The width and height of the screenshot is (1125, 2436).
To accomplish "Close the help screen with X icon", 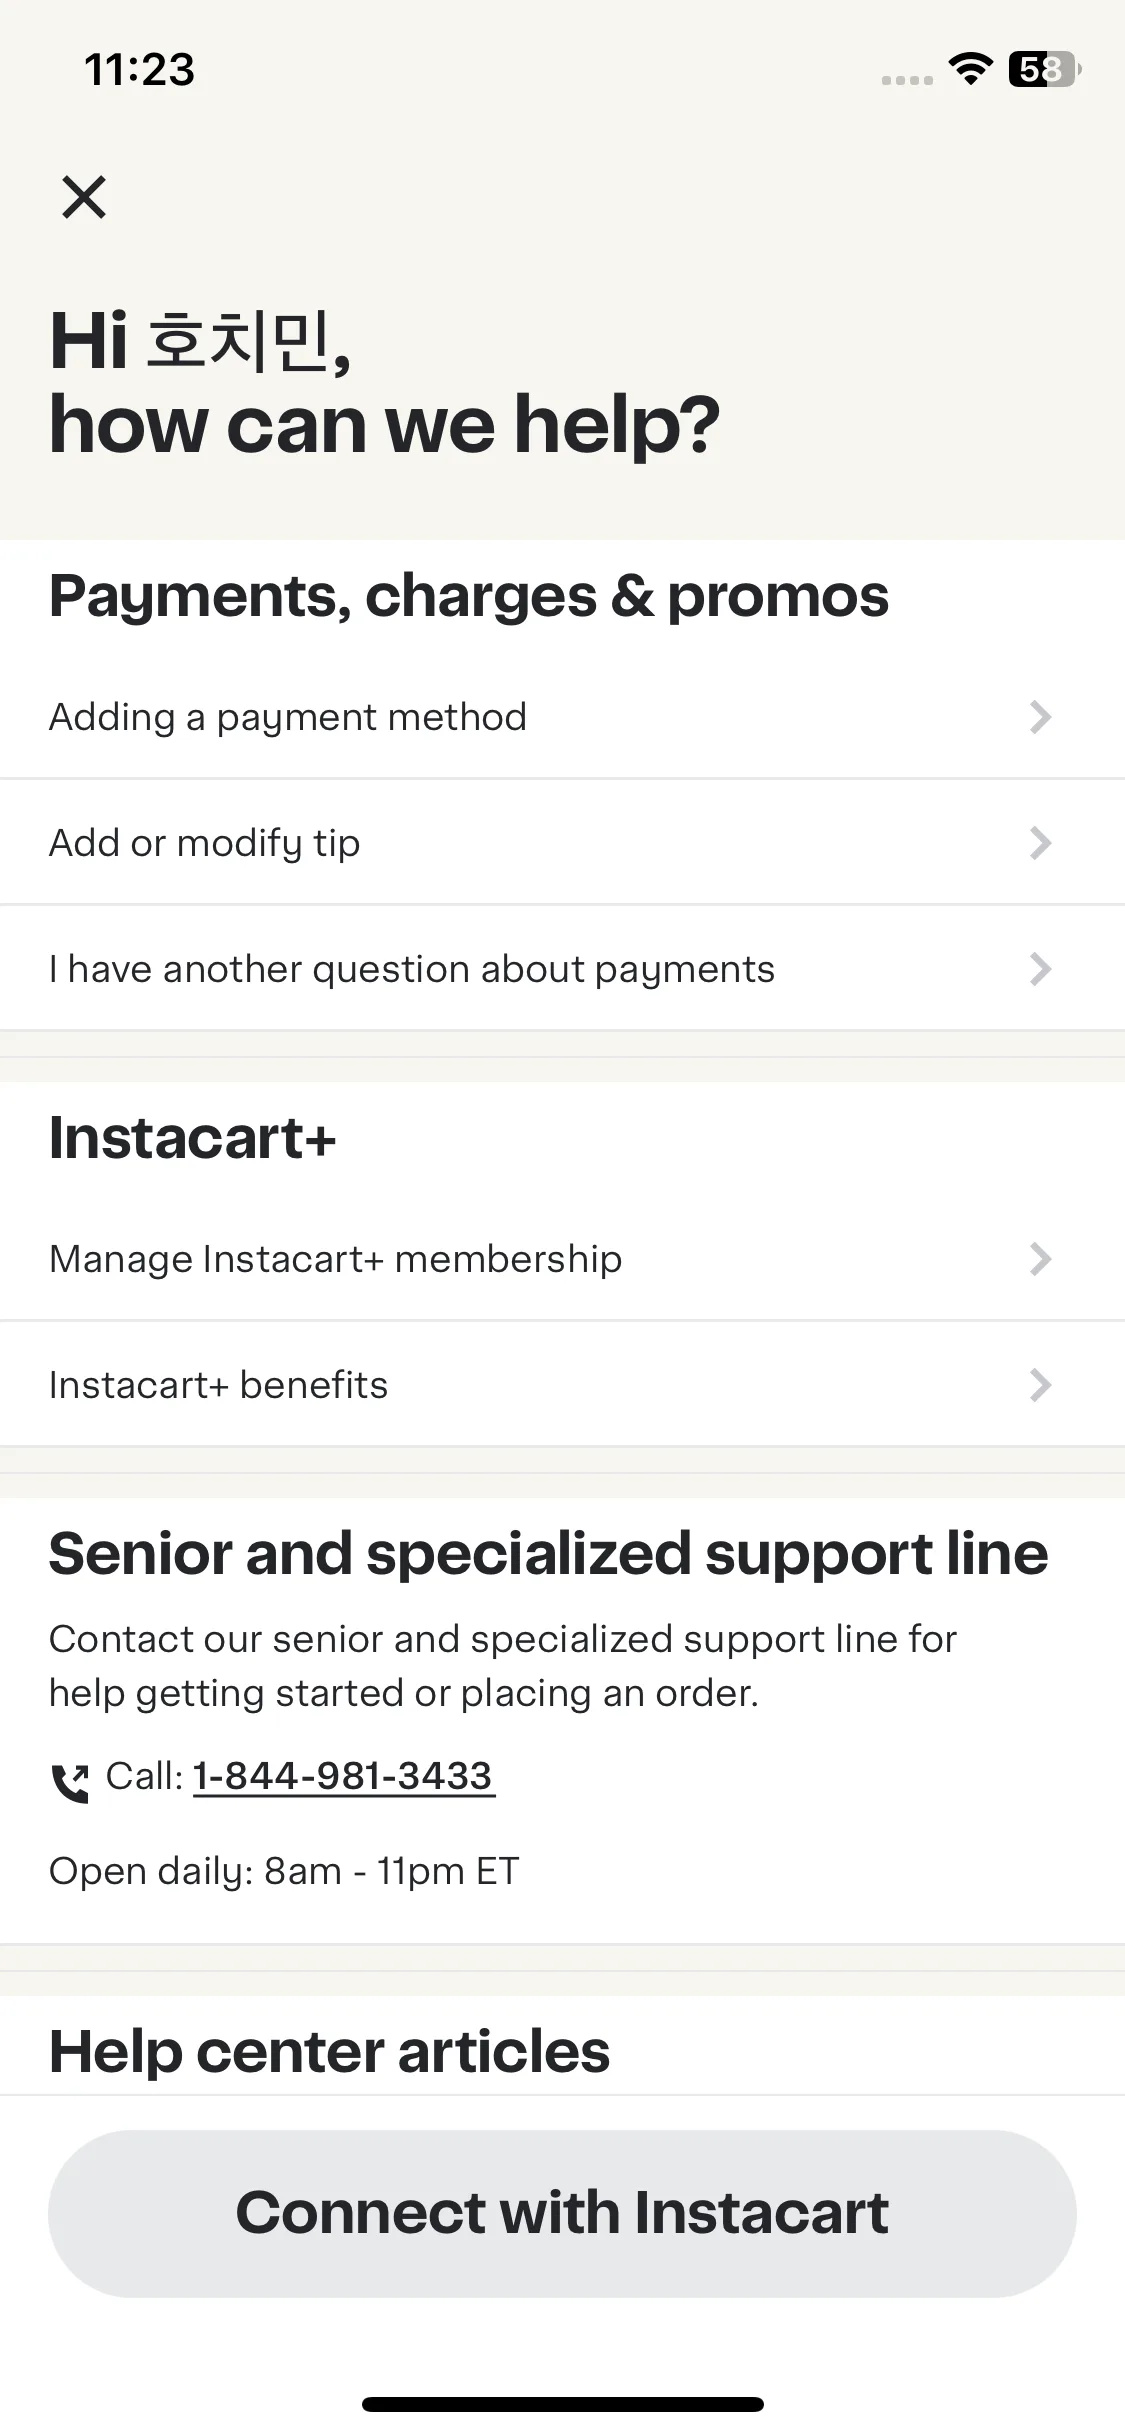I will click(x=84, y=197).
